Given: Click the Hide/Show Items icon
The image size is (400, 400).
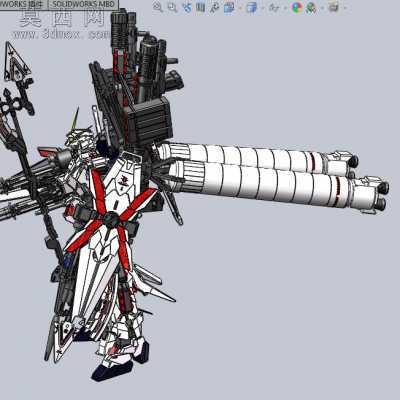Looking at the screenshot, I should (x=274, y=7).
